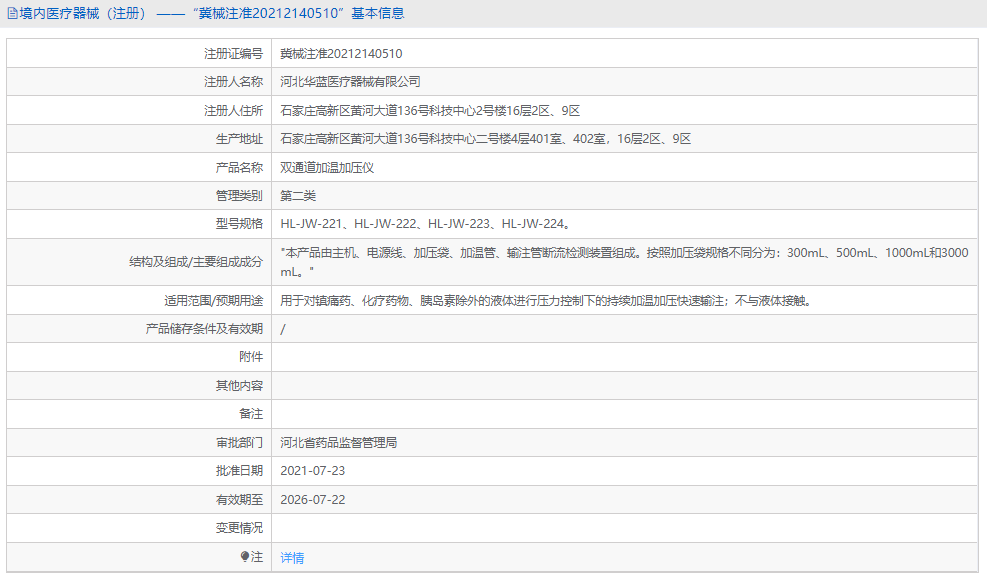This screenshot has height=578, width=987.
Task: Select the expiry date 2026-07-22
Action: coord(312,500)
